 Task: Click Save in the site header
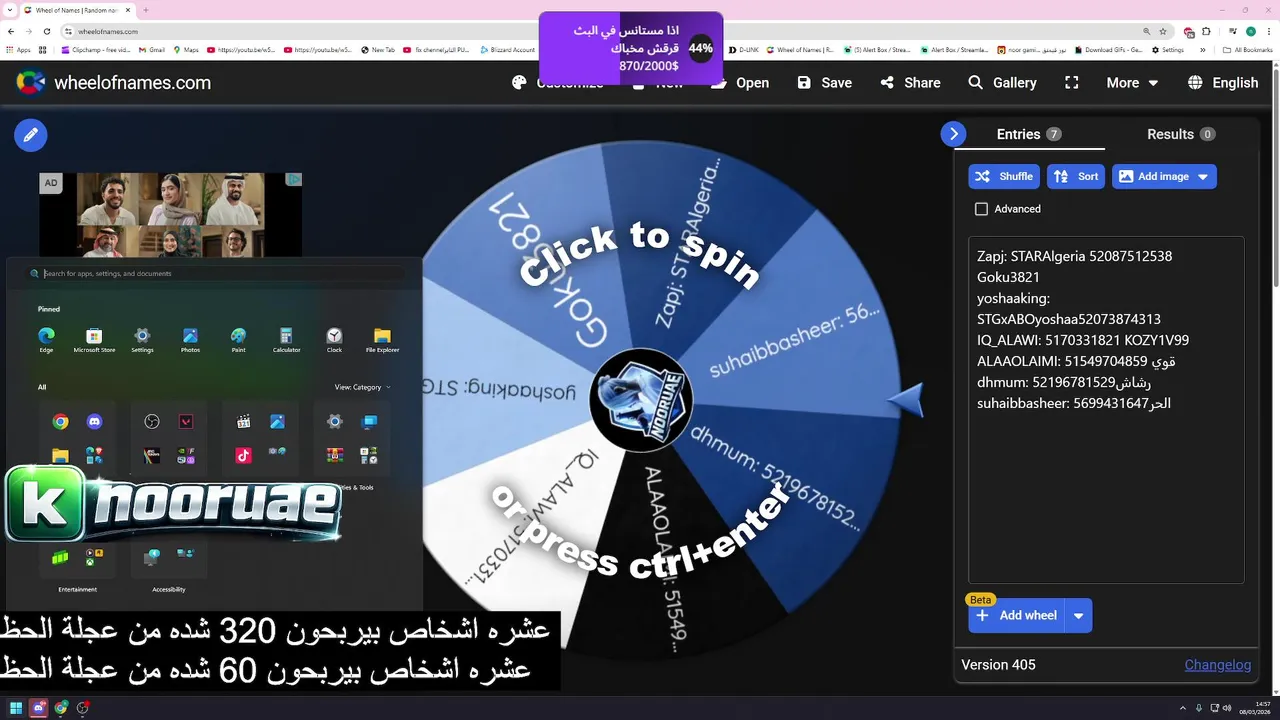(825, 83)
